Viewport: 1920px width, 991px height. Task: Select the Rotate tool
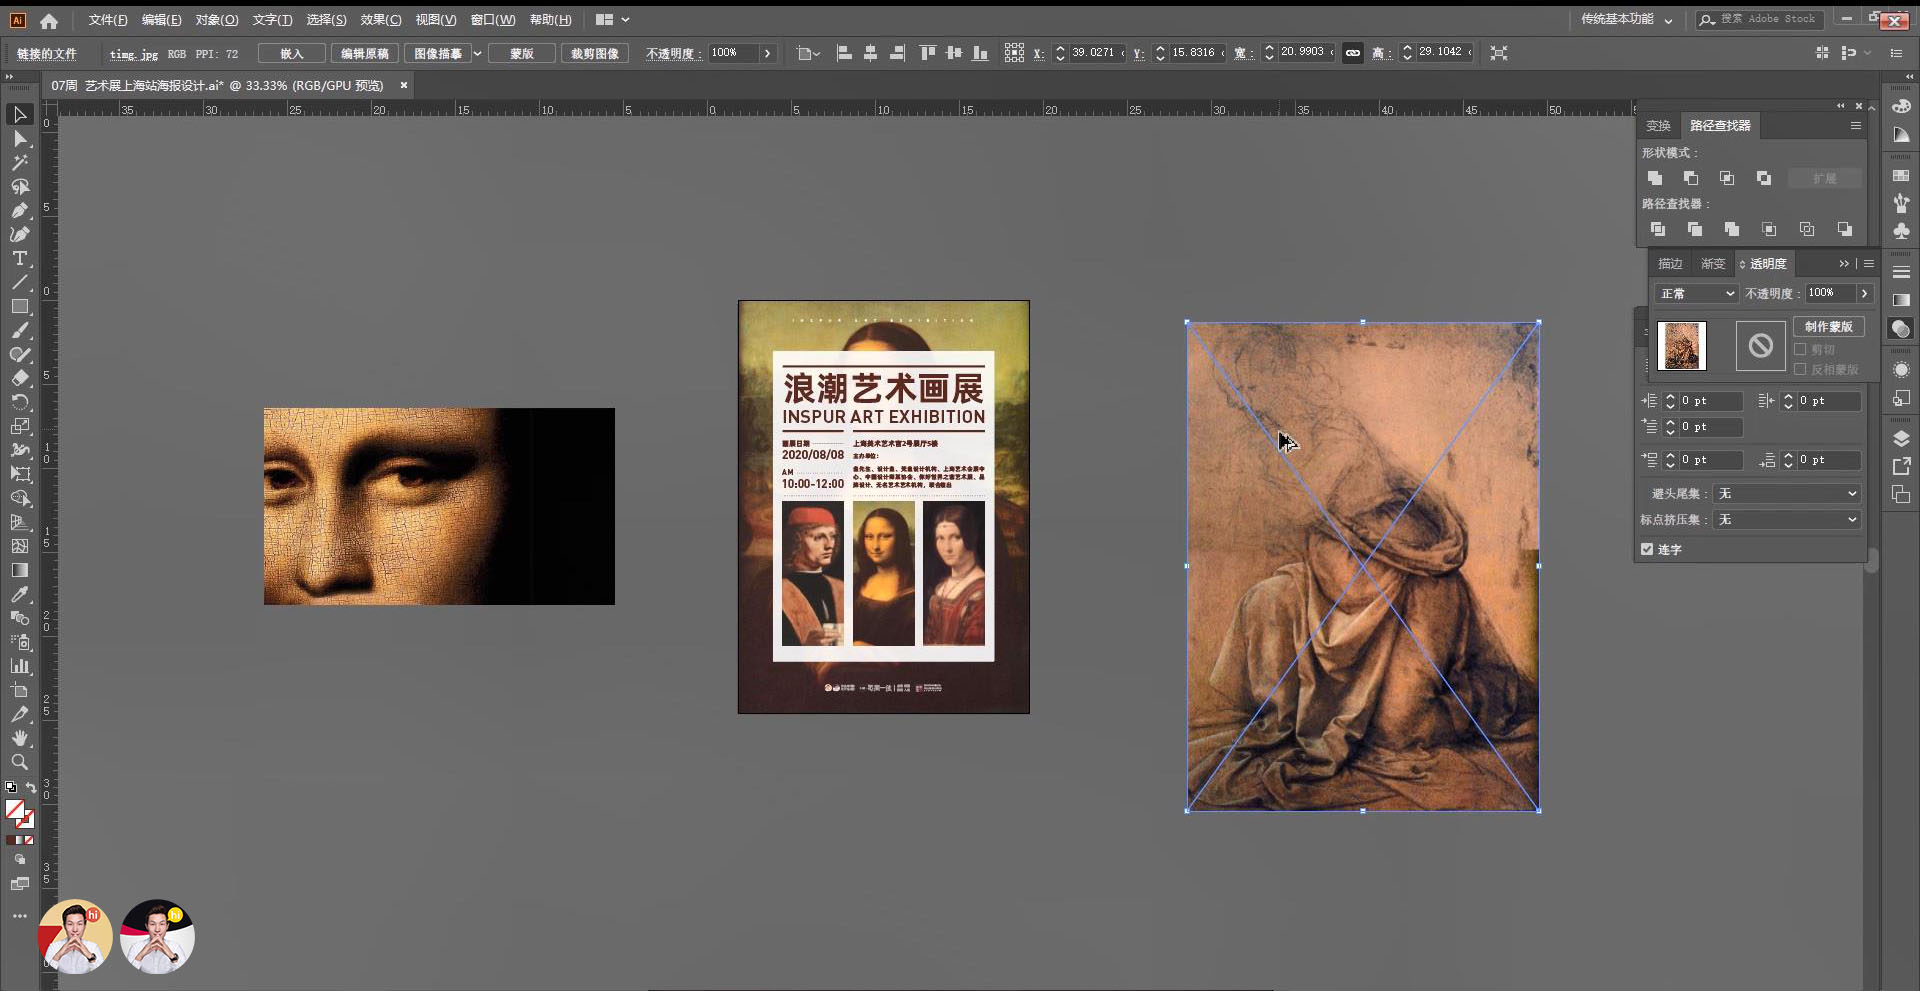[x=19, y=402]
